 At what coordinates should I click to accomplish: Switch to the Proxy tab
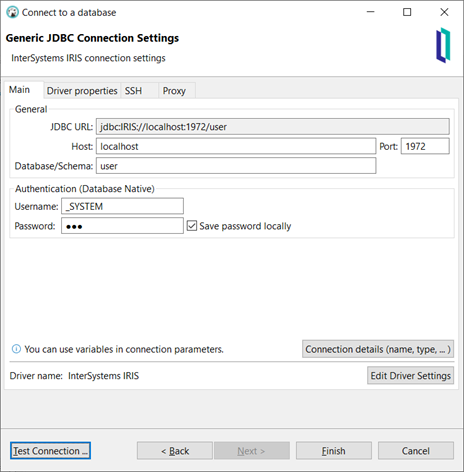(x=174, y=91)
